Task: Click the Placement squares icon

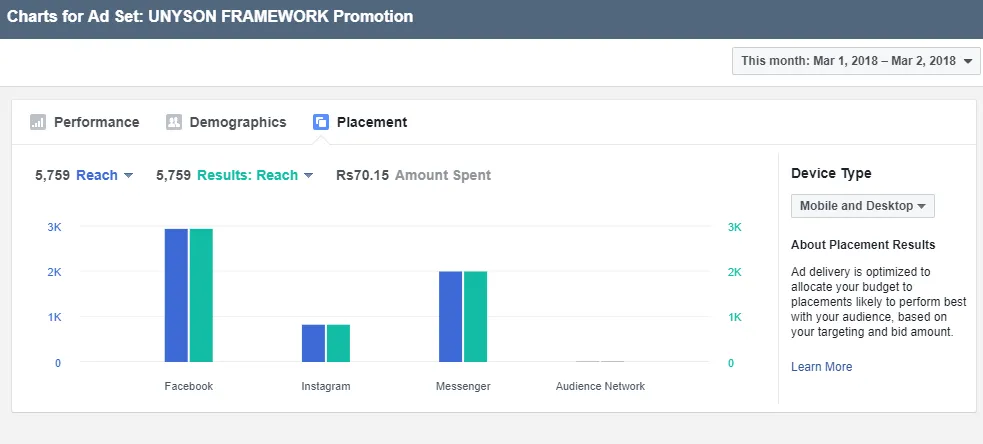Action: coord(320,122)
